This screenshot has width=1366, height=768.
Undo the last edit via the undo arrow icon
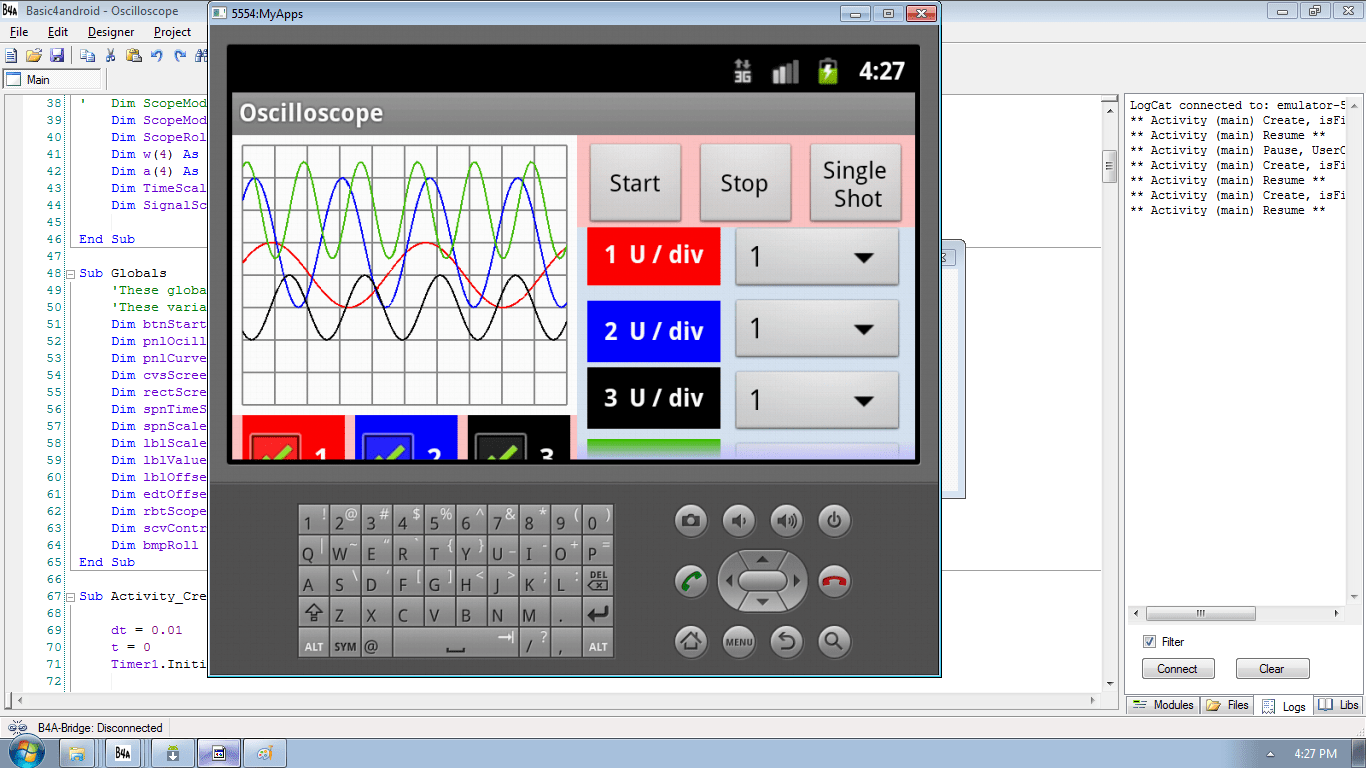pyautogui.click(x=156, y=55)
